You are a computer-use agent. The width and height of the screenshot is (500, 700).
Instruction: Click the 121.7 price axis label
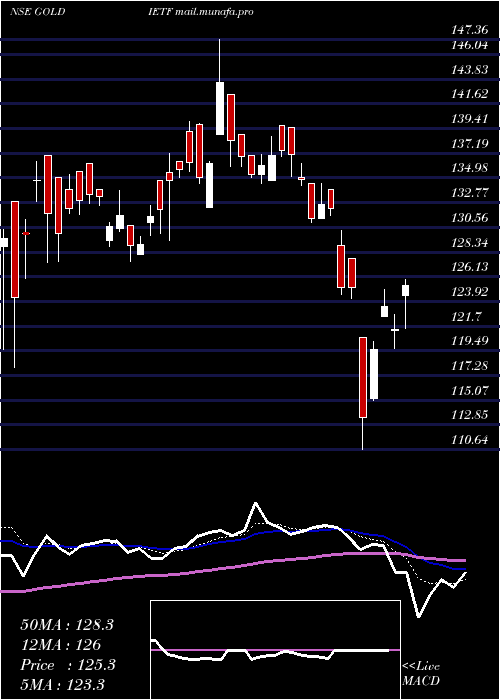[466, 317]
